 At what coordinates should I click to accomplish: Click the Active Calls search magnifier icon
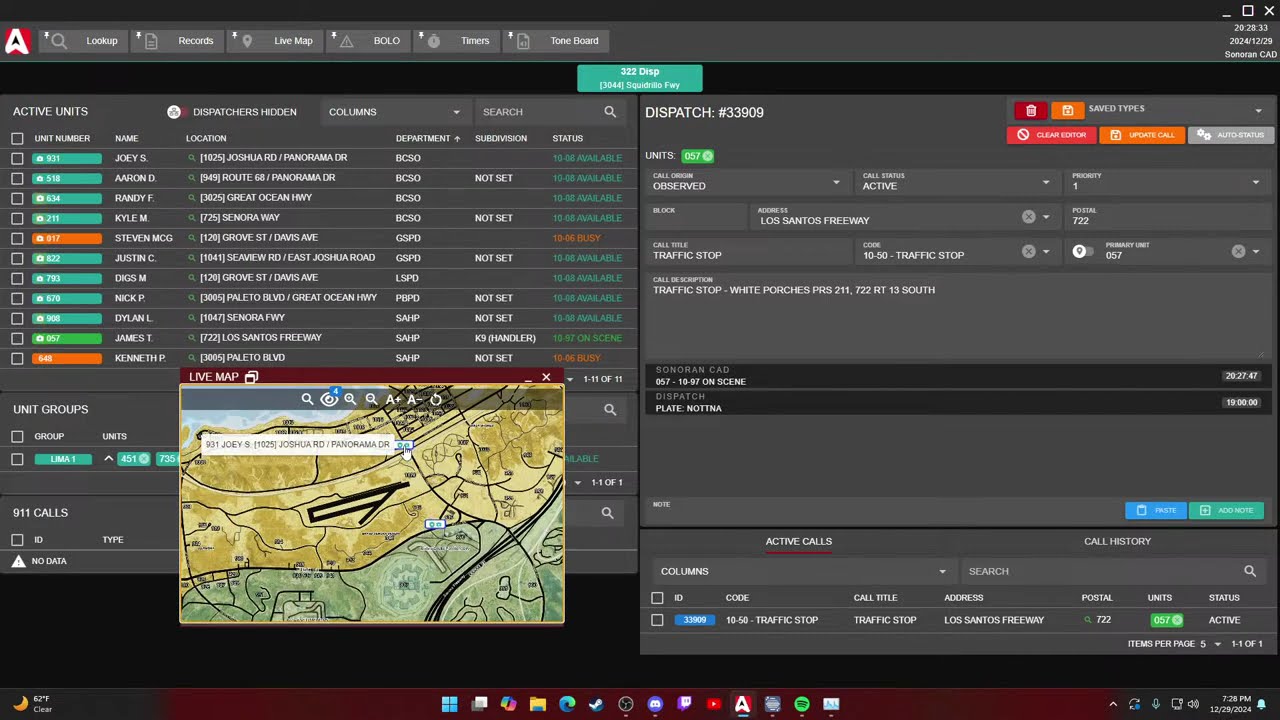(x=1250, y=571)
